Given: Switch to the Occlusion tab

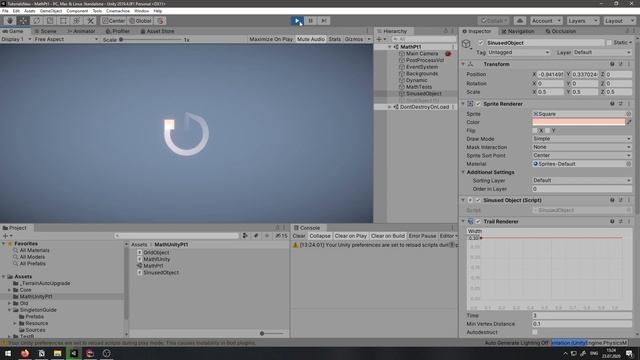Looking at the screenshot, I should pyautogui.click(x=560, y=31).
